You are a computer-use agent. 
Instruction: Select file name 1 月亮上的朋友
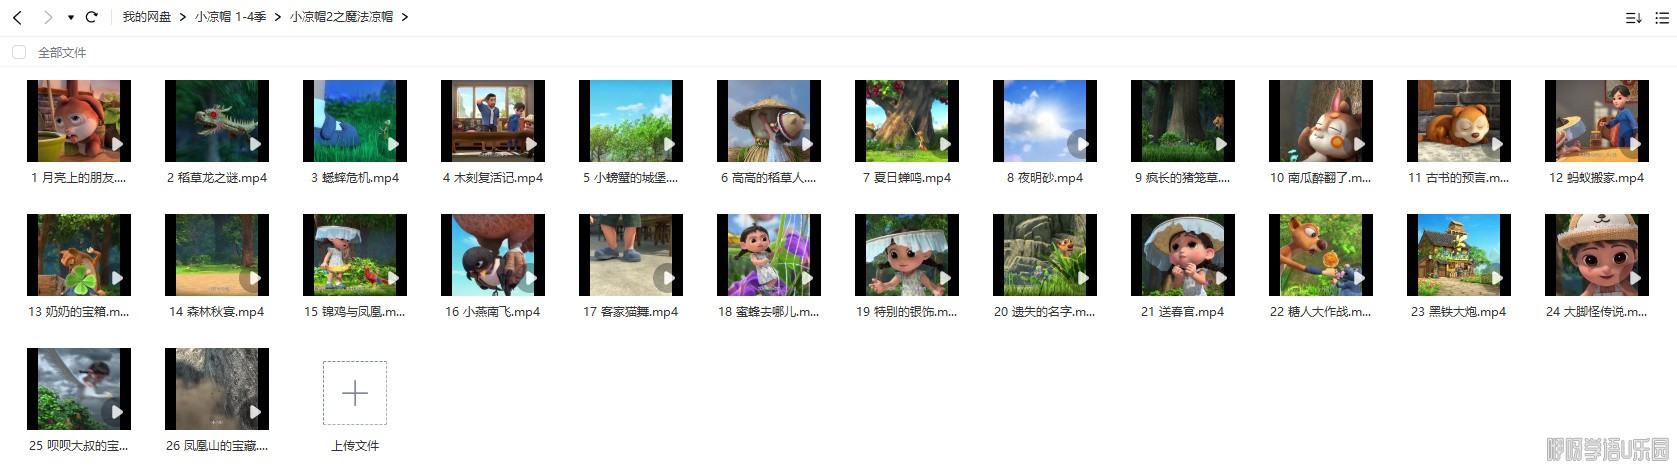[79, 178]
